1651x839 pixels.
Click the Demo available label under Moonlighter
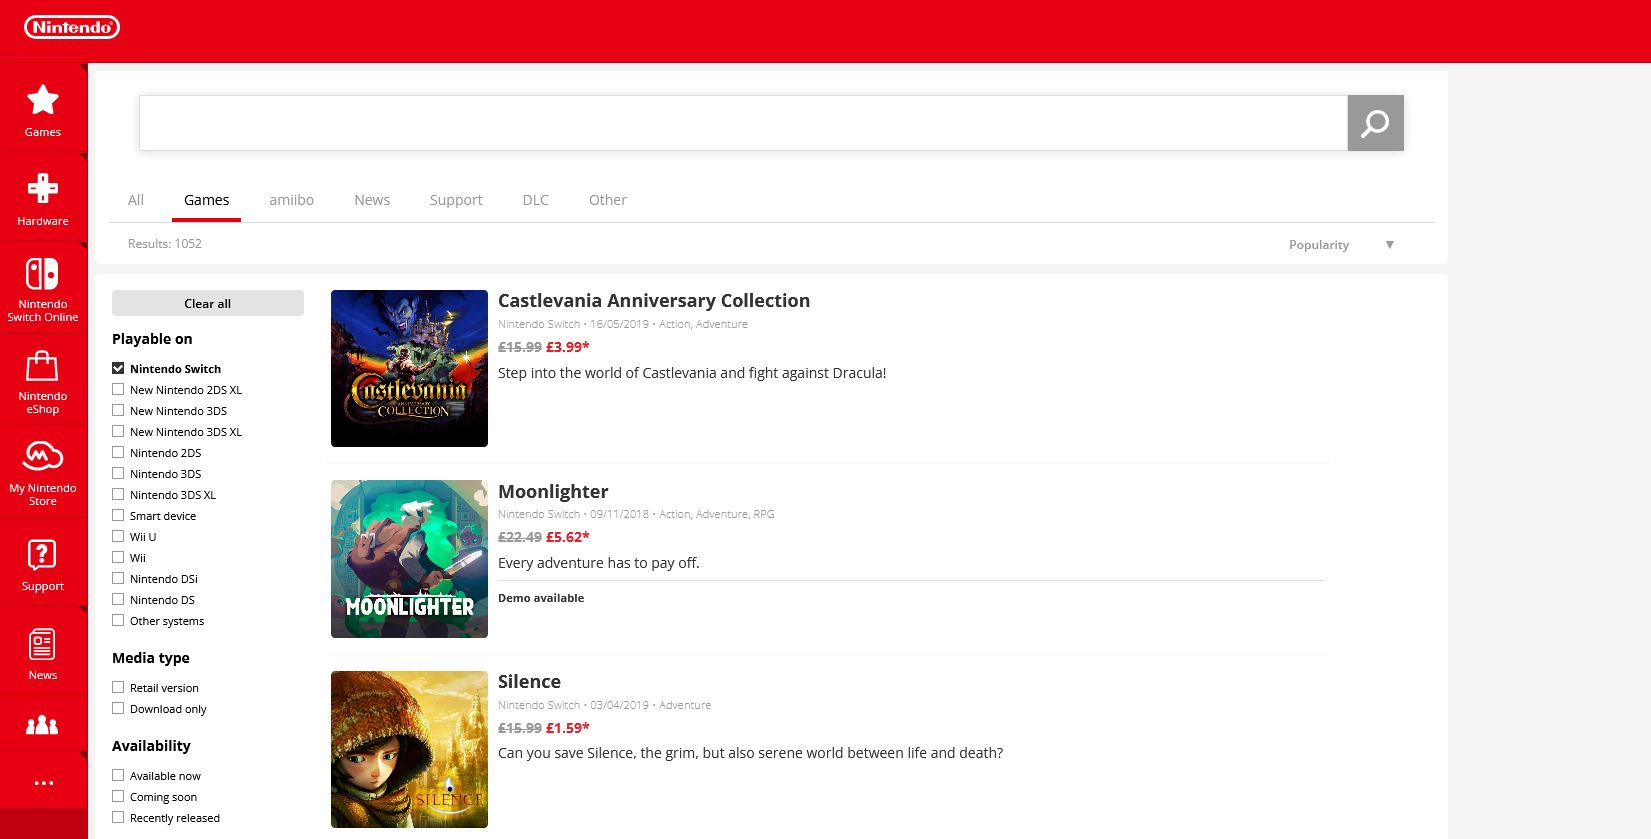tap(541, 598)
